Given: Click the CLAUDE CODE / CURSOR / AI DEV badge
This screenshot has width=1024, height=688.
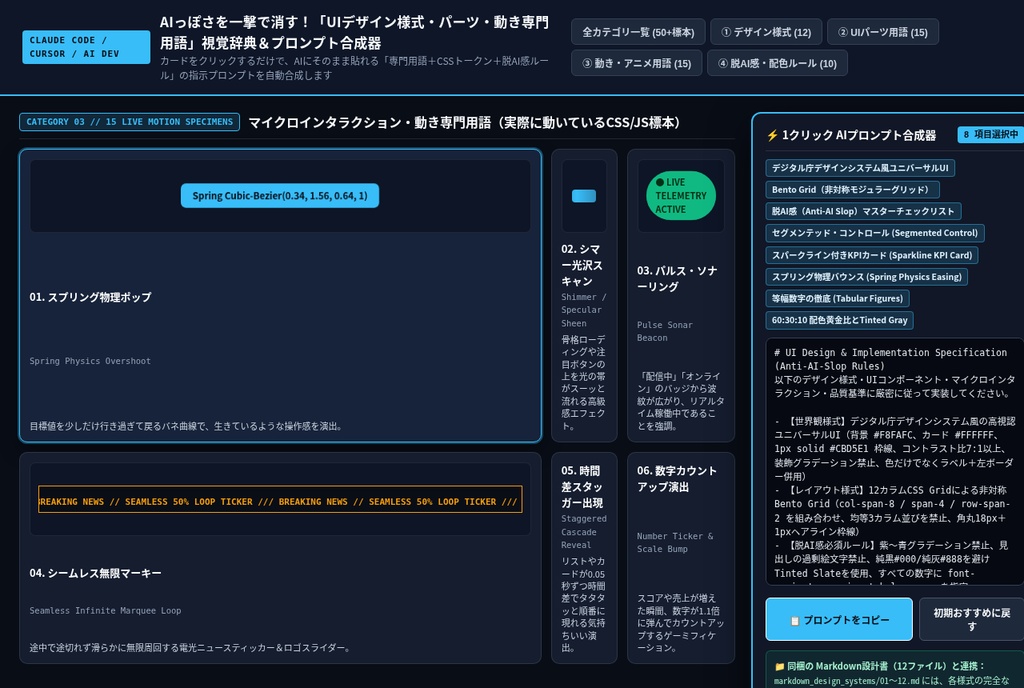Looking at the screenshot, I should pos(86,47).
